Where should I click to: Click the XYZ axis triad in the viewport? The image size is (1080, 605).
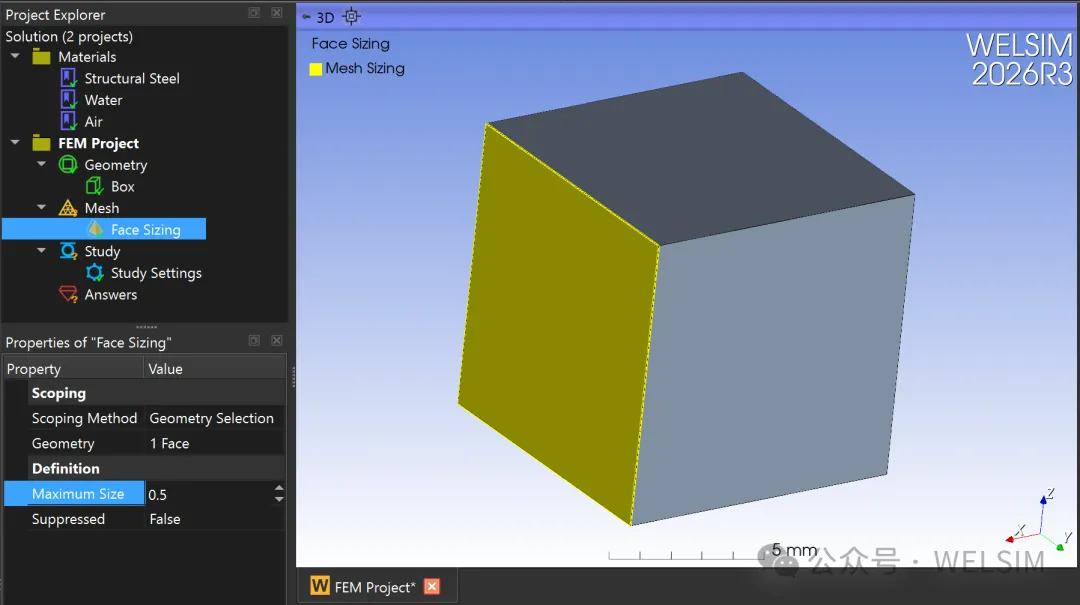1039,521
